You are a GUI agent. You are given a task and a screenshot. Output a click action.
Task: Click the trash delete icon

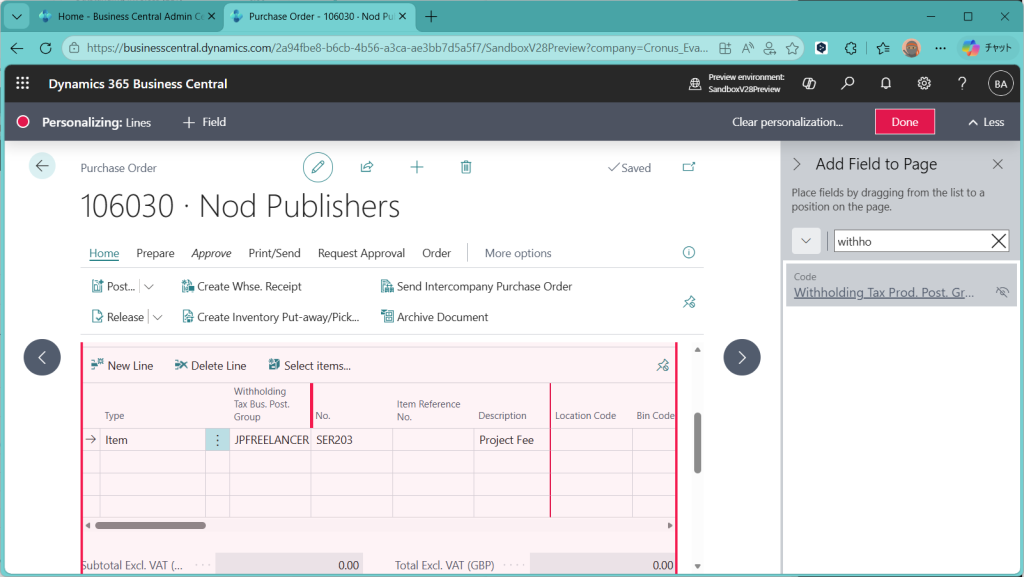click(x=466, y=167)
